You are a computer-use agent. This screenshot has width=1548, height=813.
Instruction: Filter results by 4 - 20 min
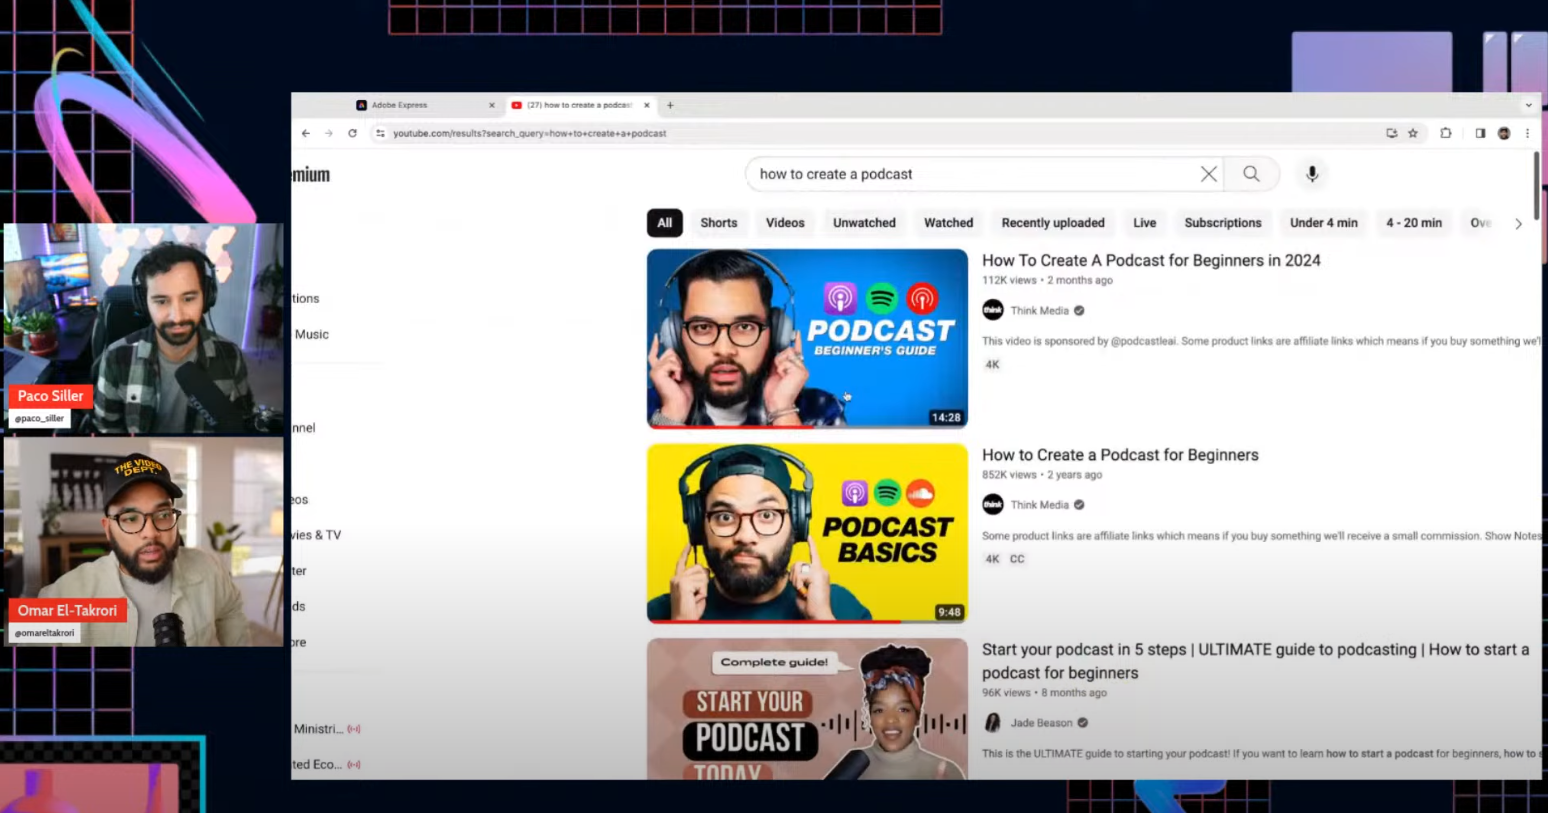point(1414,223)
